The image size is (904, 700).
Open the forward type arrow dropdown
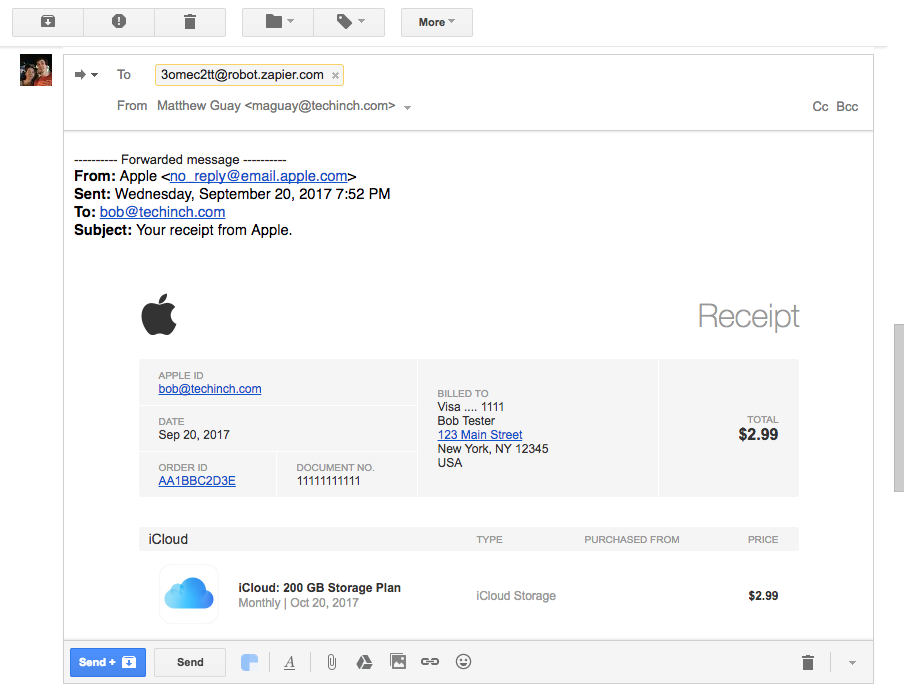pos(86,74)
